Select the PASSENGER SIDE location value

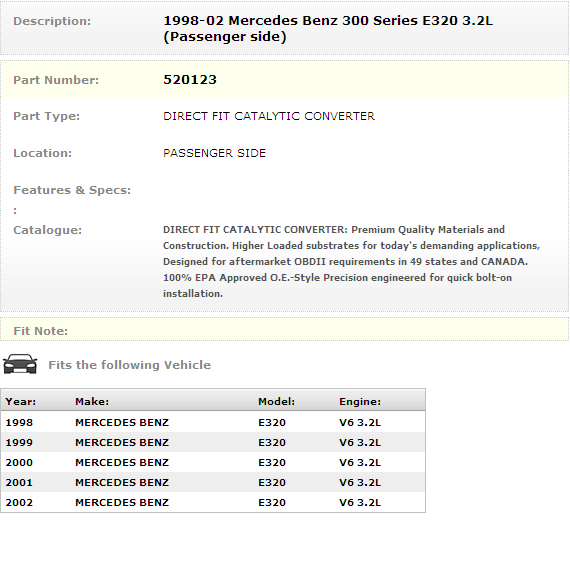click(x=214, y=153)
